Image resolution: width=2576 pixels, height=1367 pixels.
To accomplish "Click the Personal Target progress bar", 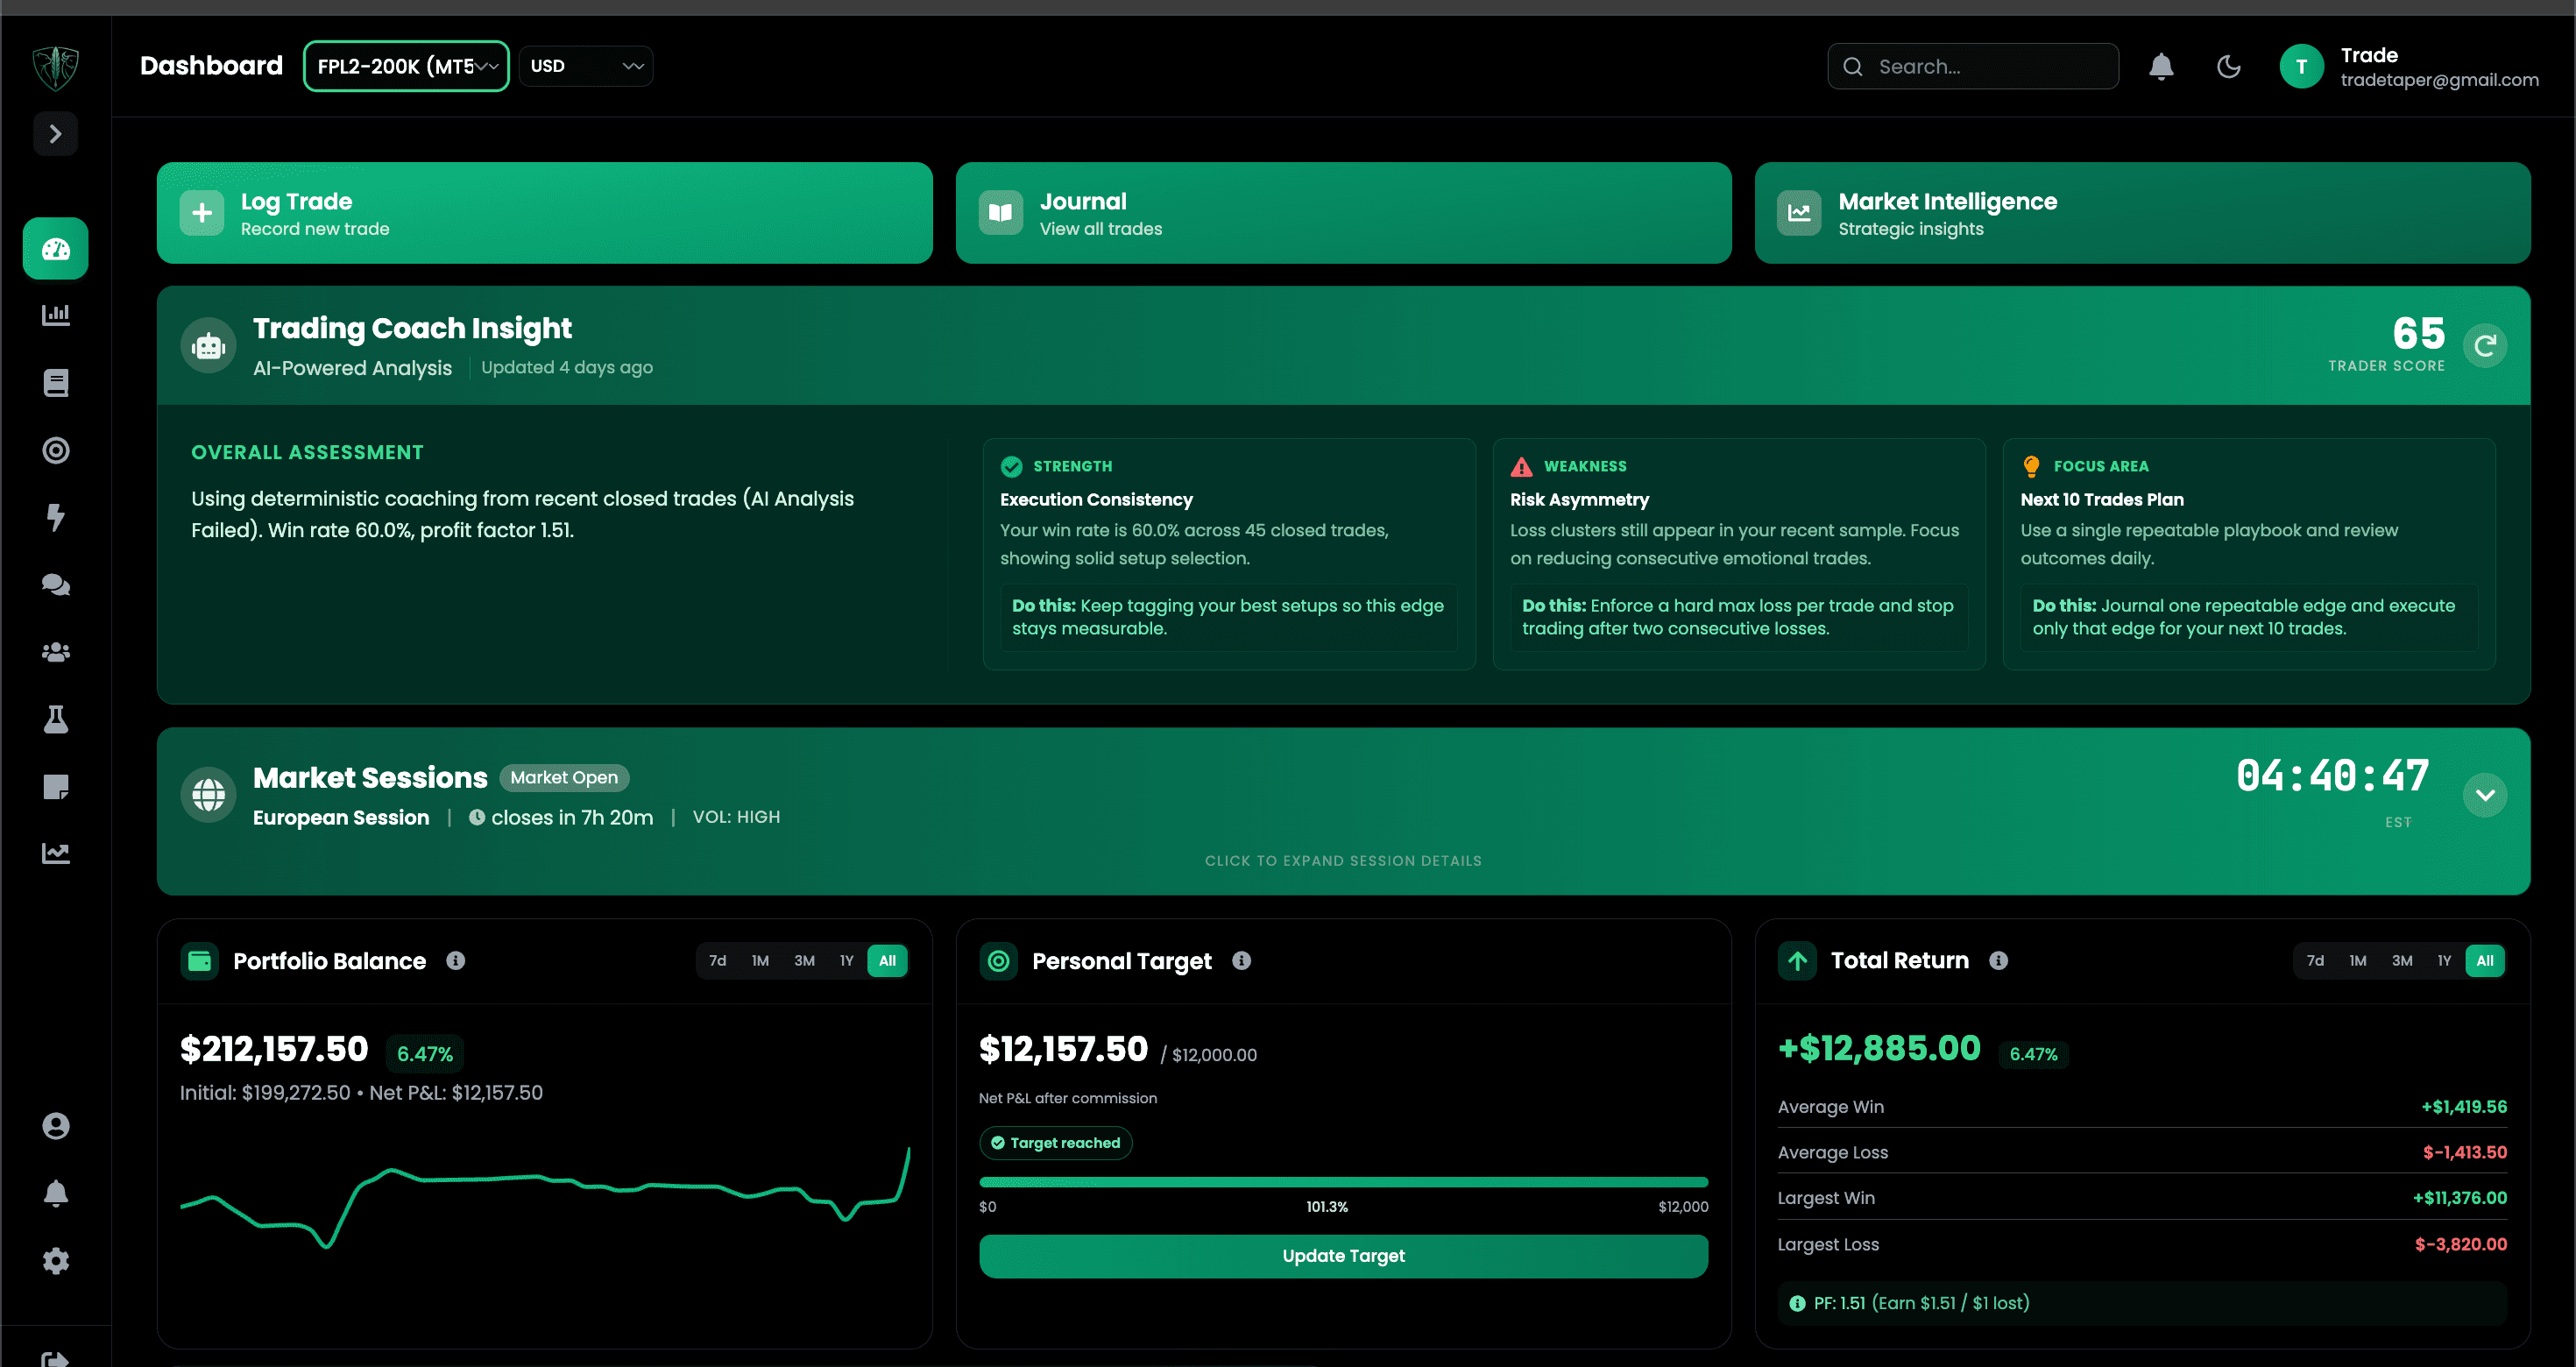I will pos(1343,1181).
